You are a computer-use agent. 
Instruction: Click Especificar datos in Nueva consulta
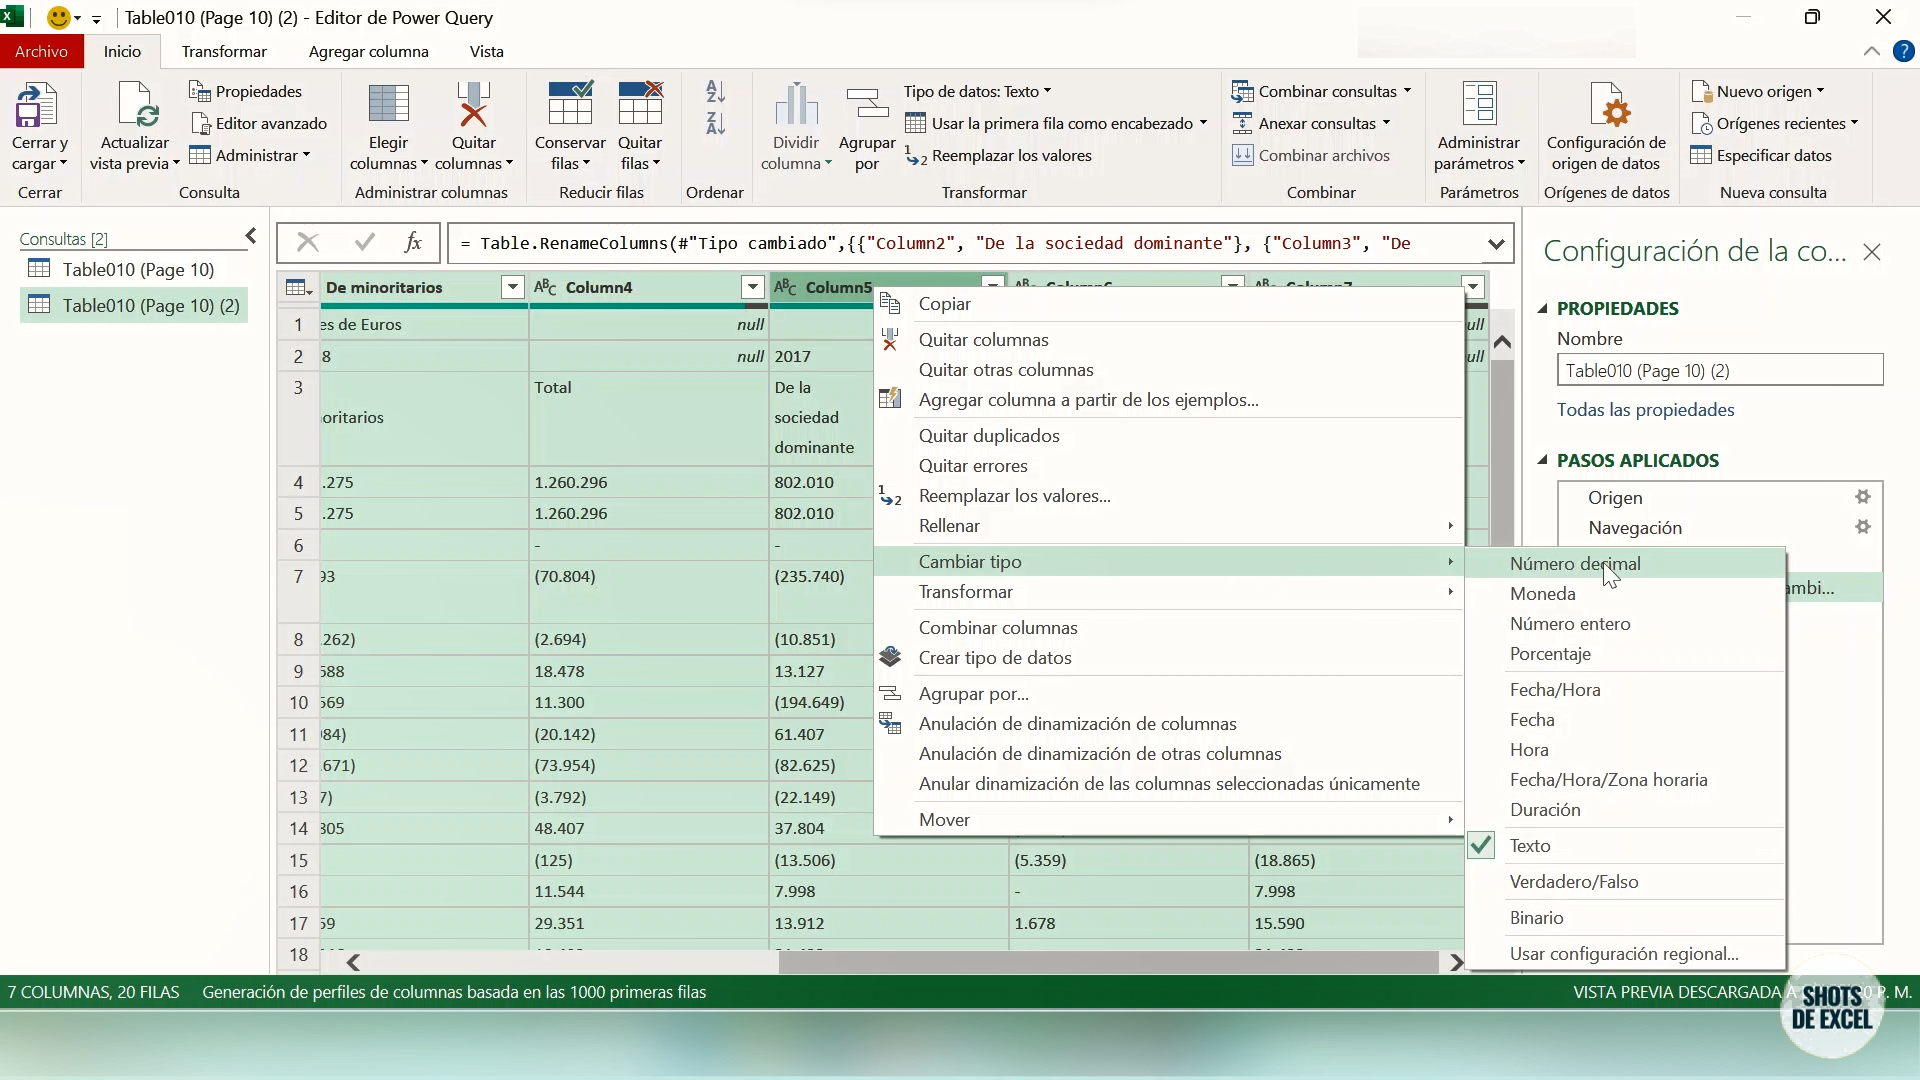pos(1761,155)
